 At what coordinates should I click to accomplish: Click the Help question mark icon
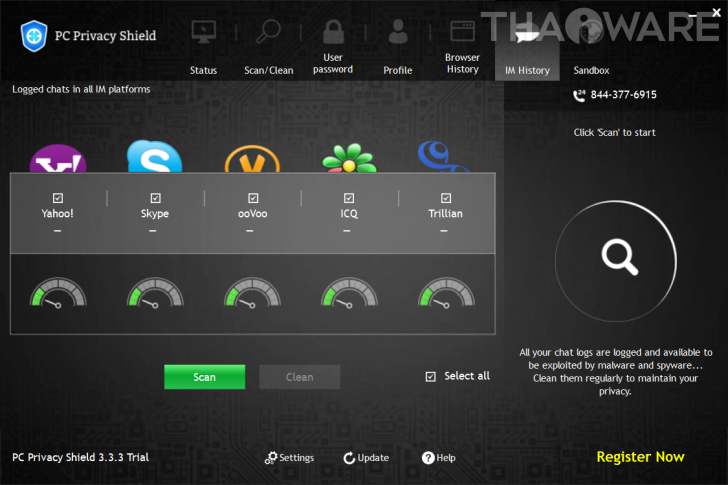coord(428,458)
